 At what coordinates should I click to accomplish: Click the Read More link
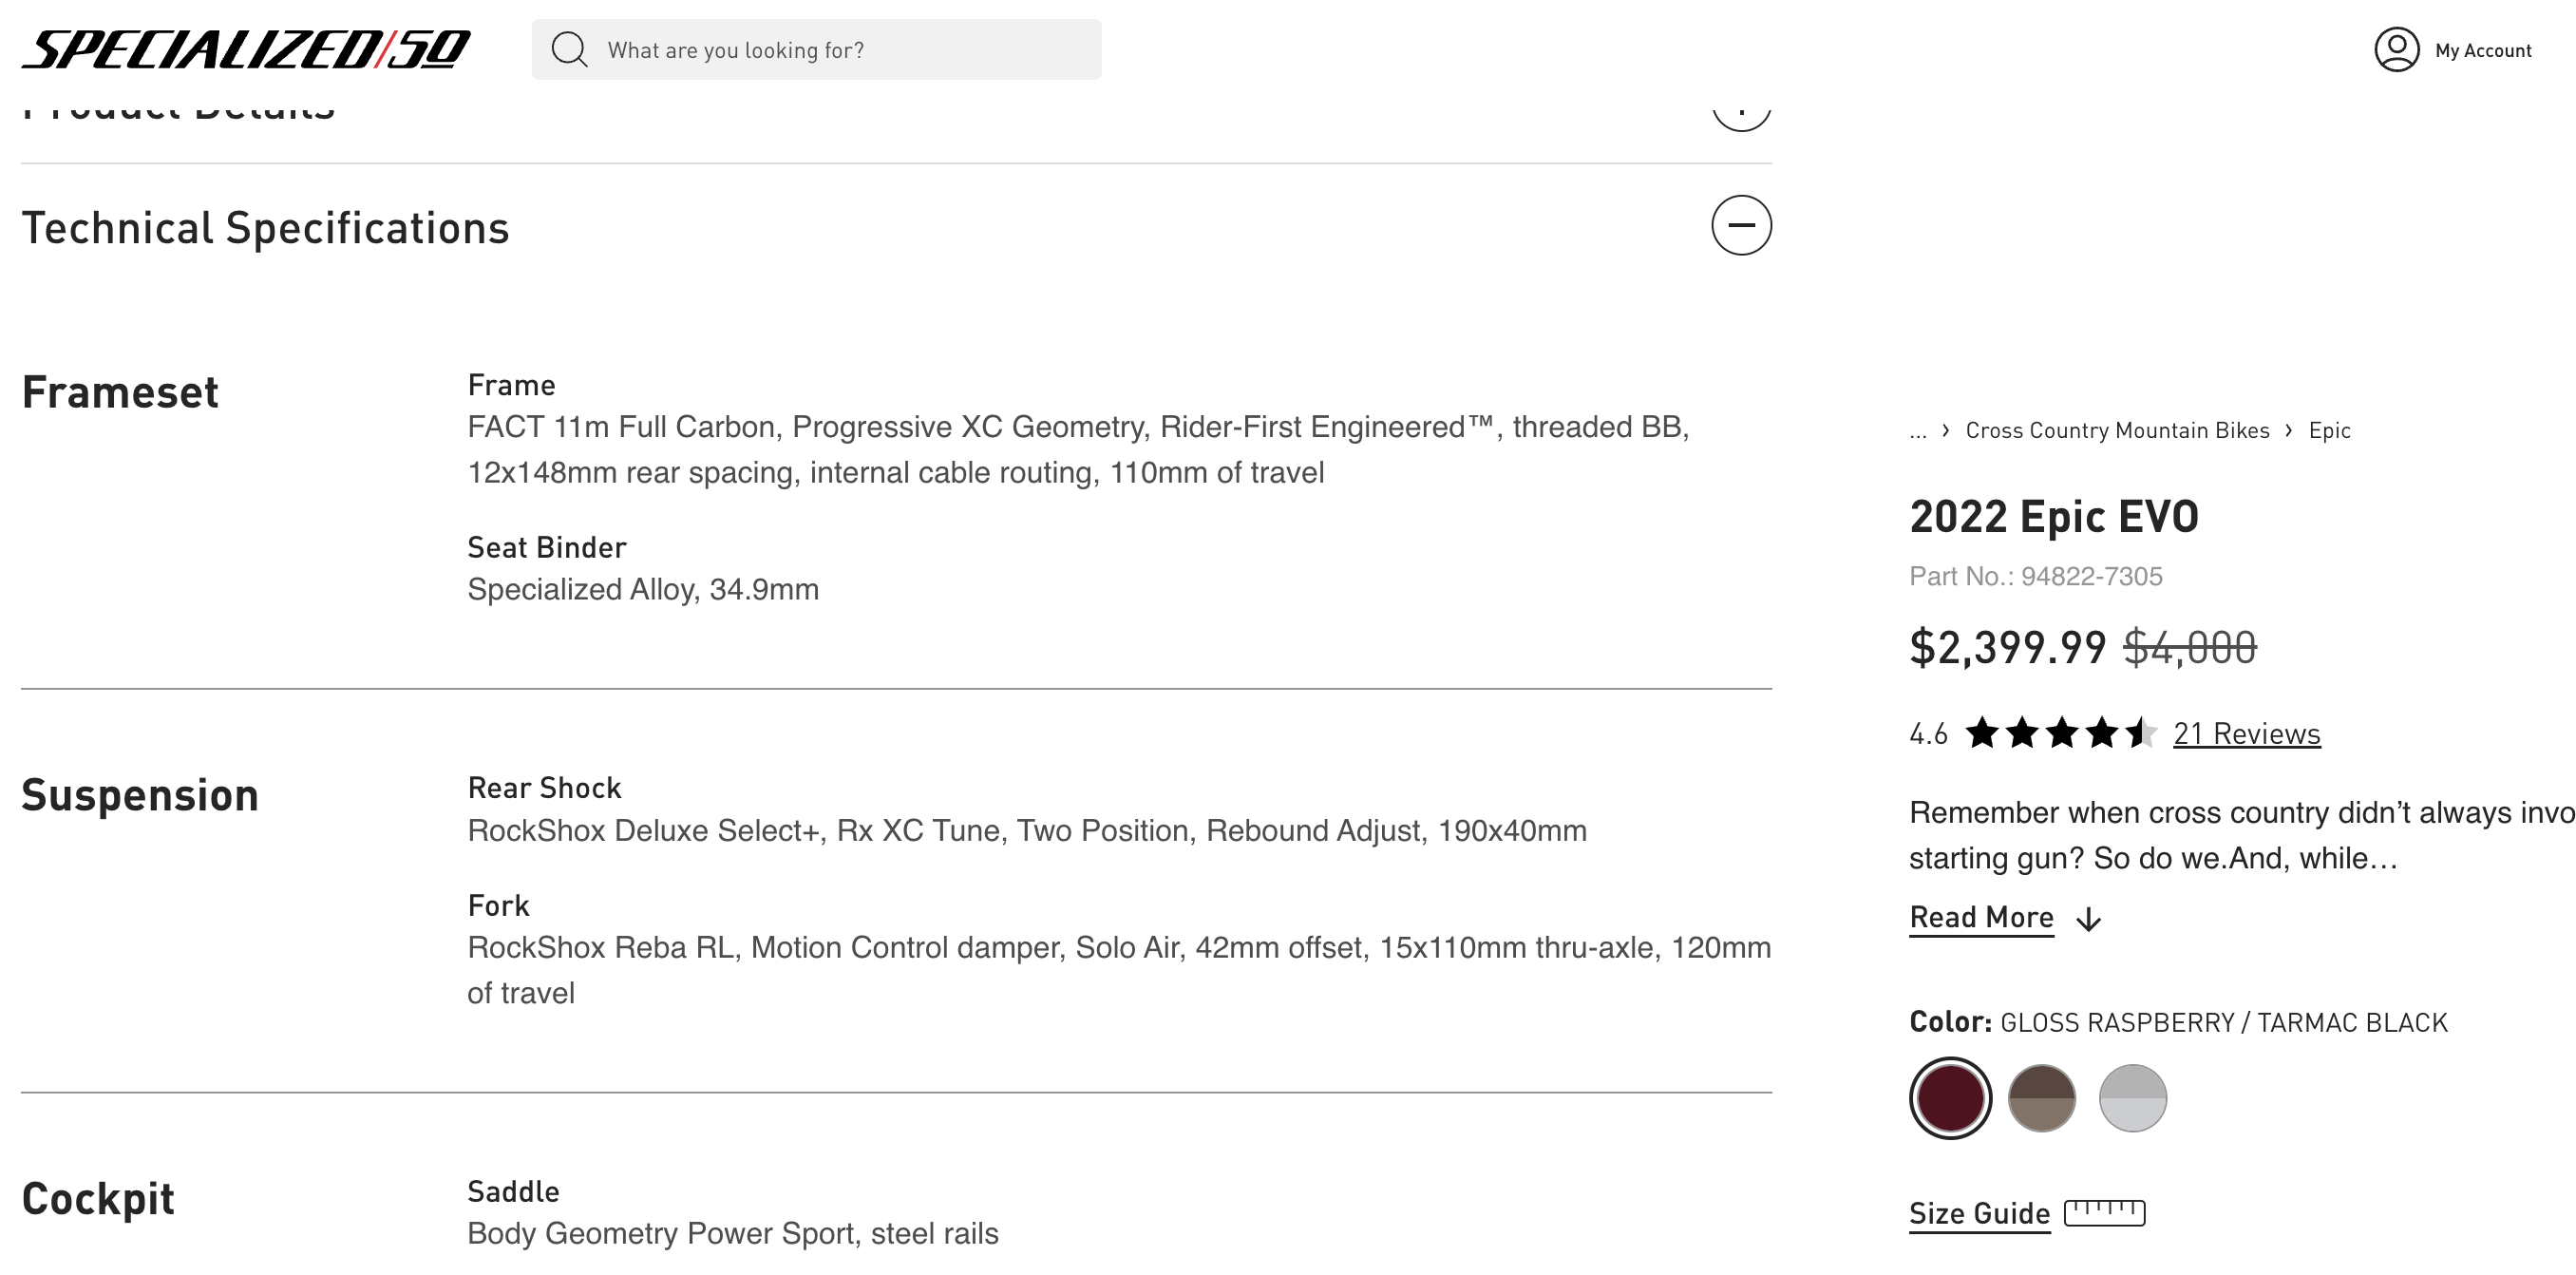click(1981, 917)
